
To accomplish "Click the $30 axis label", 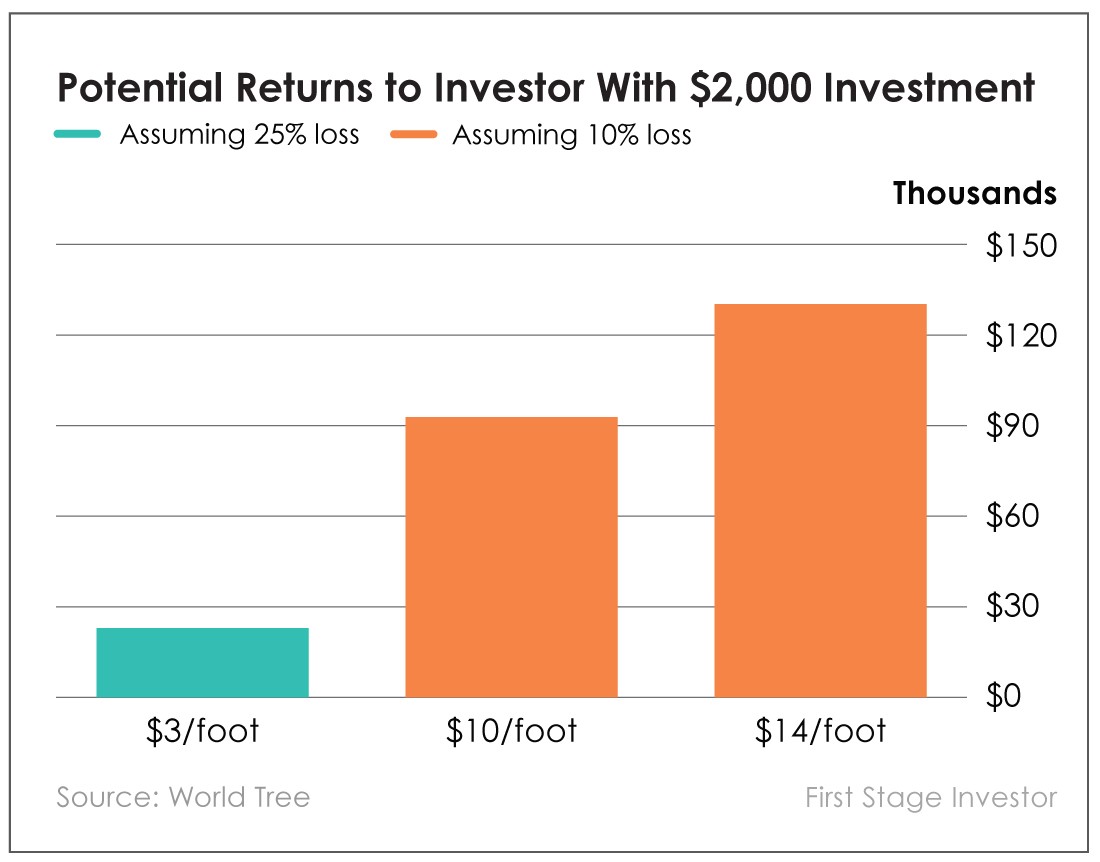I will click(1012, 606).
